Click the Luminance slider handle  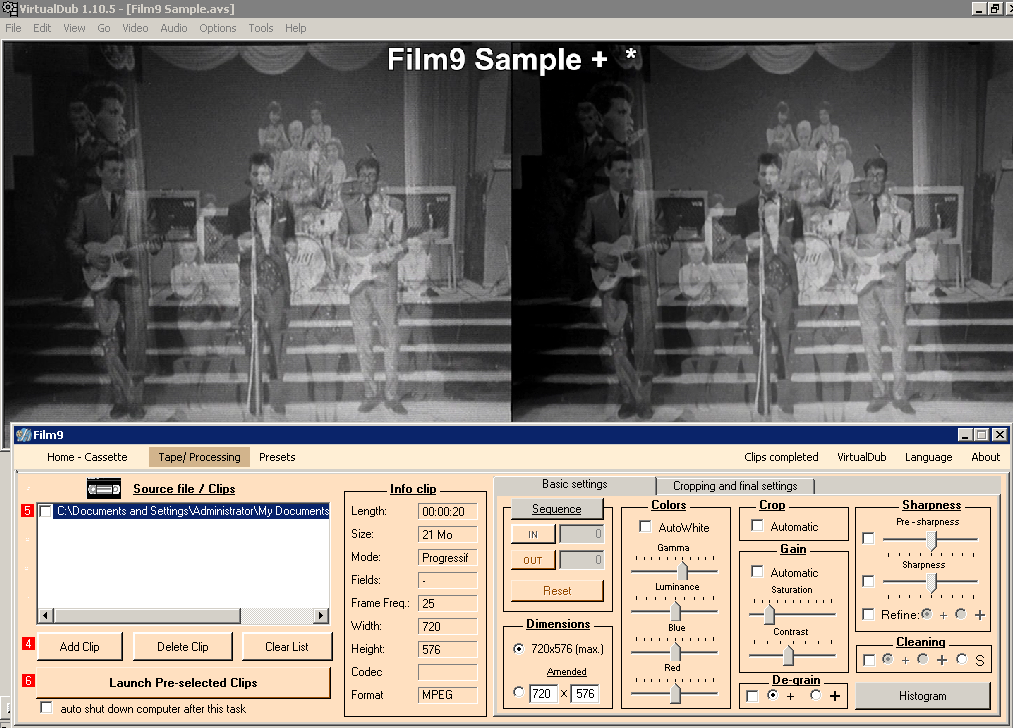point(675,610)
